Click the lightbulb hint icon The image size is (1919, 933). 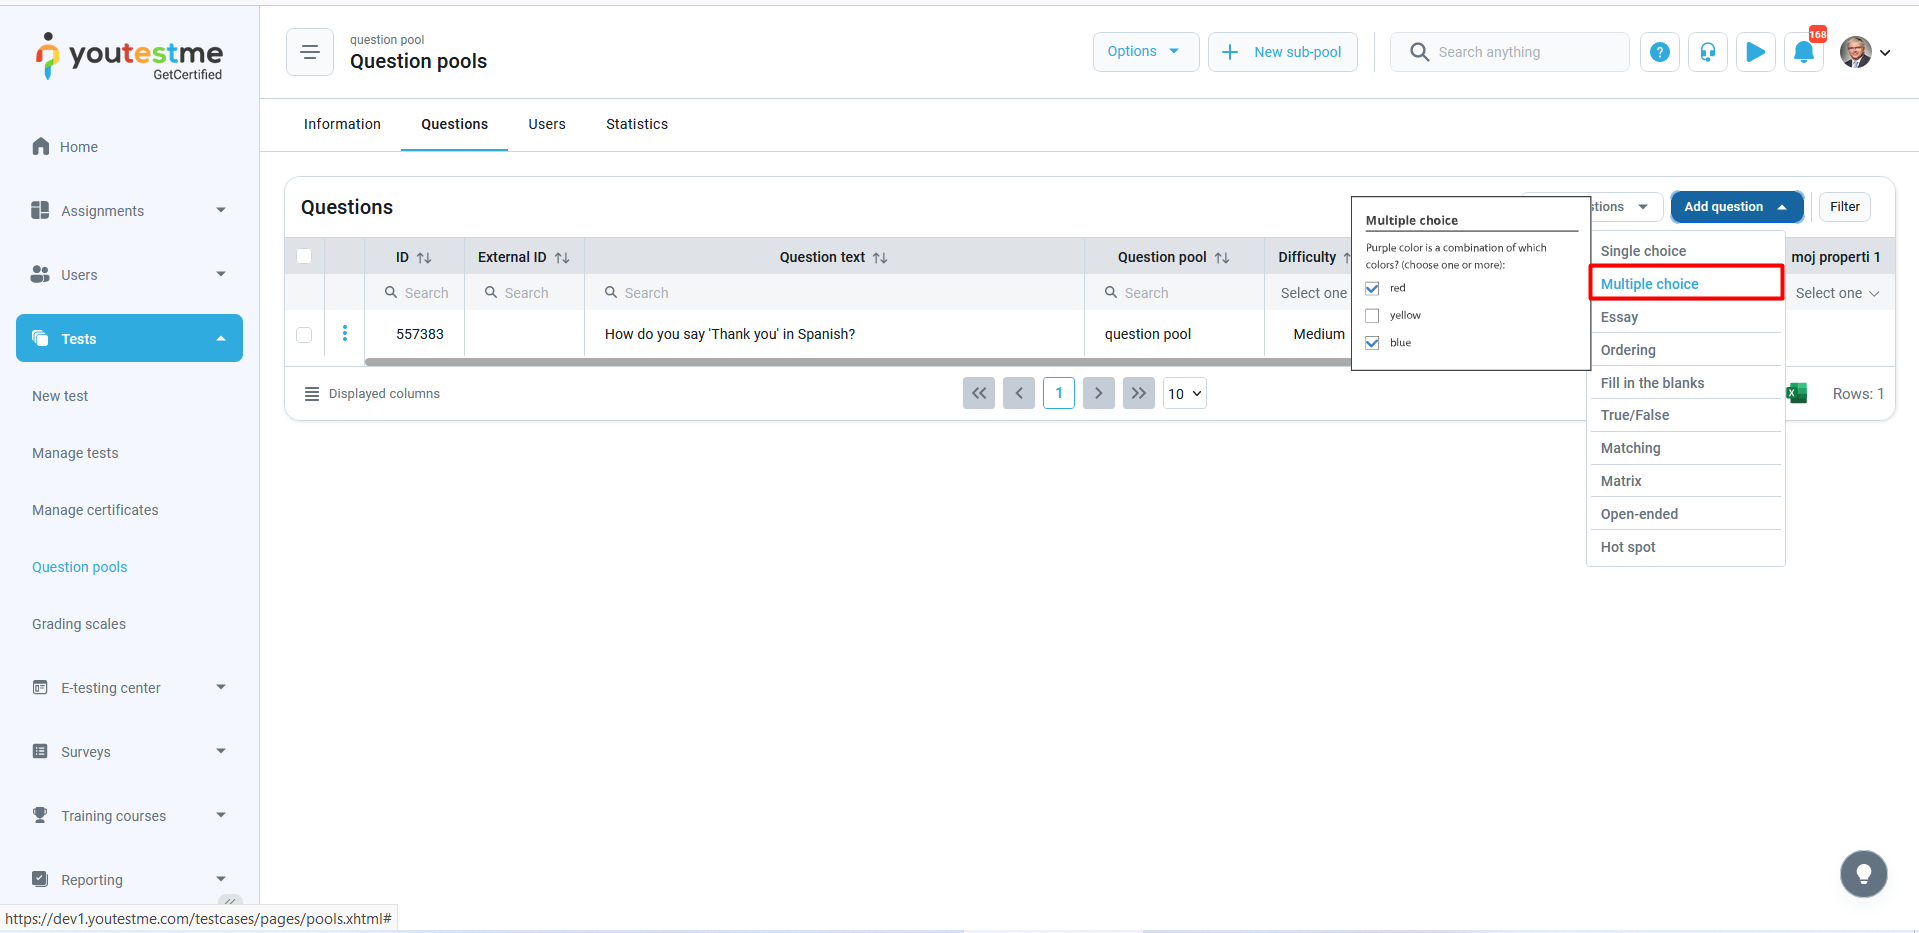tap(1863, 874)
